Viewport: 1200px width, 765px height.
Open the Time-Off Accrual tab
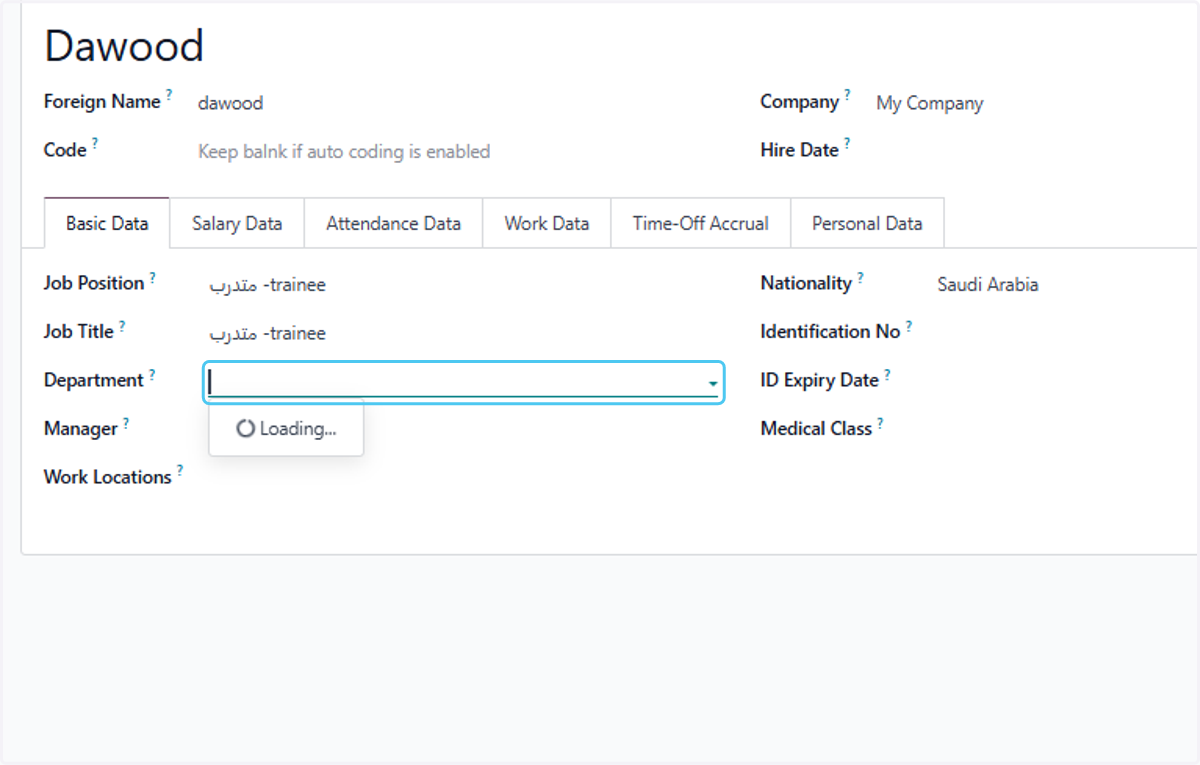[701, 223]
